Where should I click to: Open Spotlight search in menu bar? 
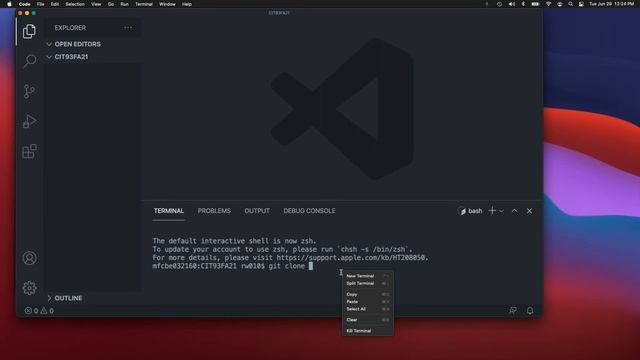pos(570,4)
